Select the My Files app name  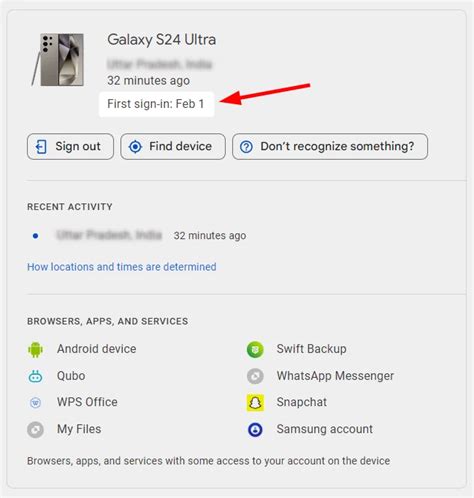pyautogui.click(x=79, y=429)
